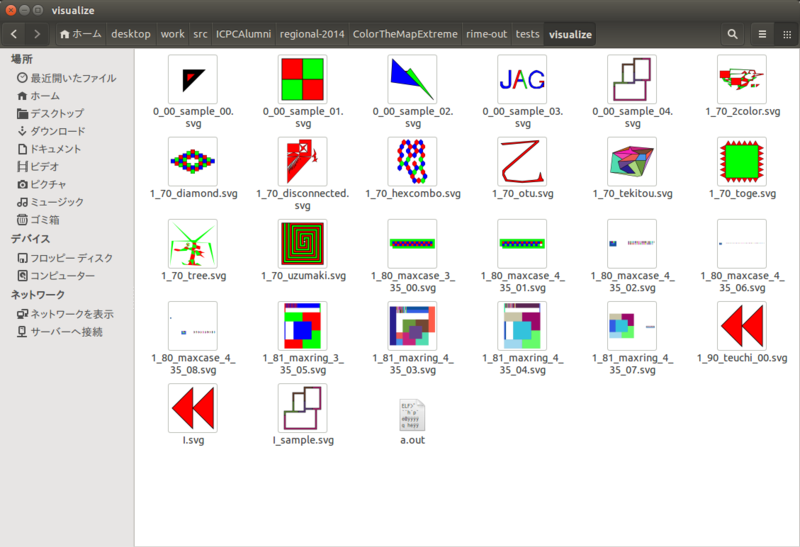Select 1_70_tekitou.svg thumbnail
Image resolution: width=800 pixels, height=547 pixels.
[x=632, y=161]
